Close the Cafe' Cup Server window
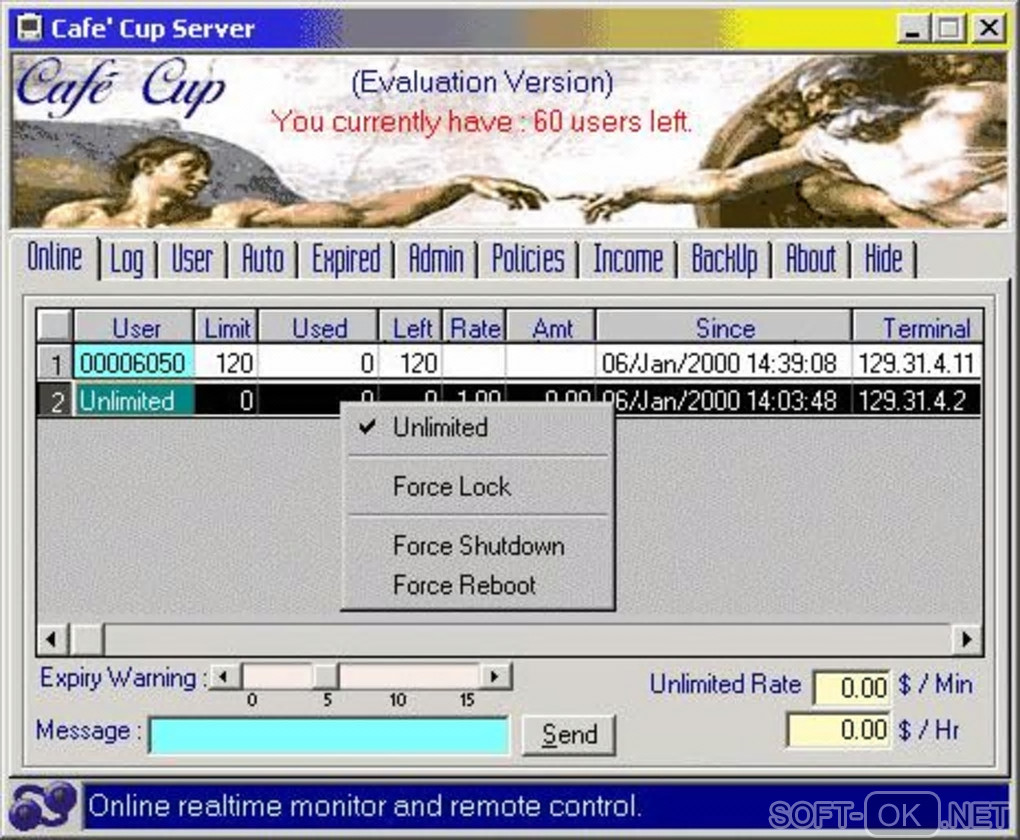 pos(989,29)
